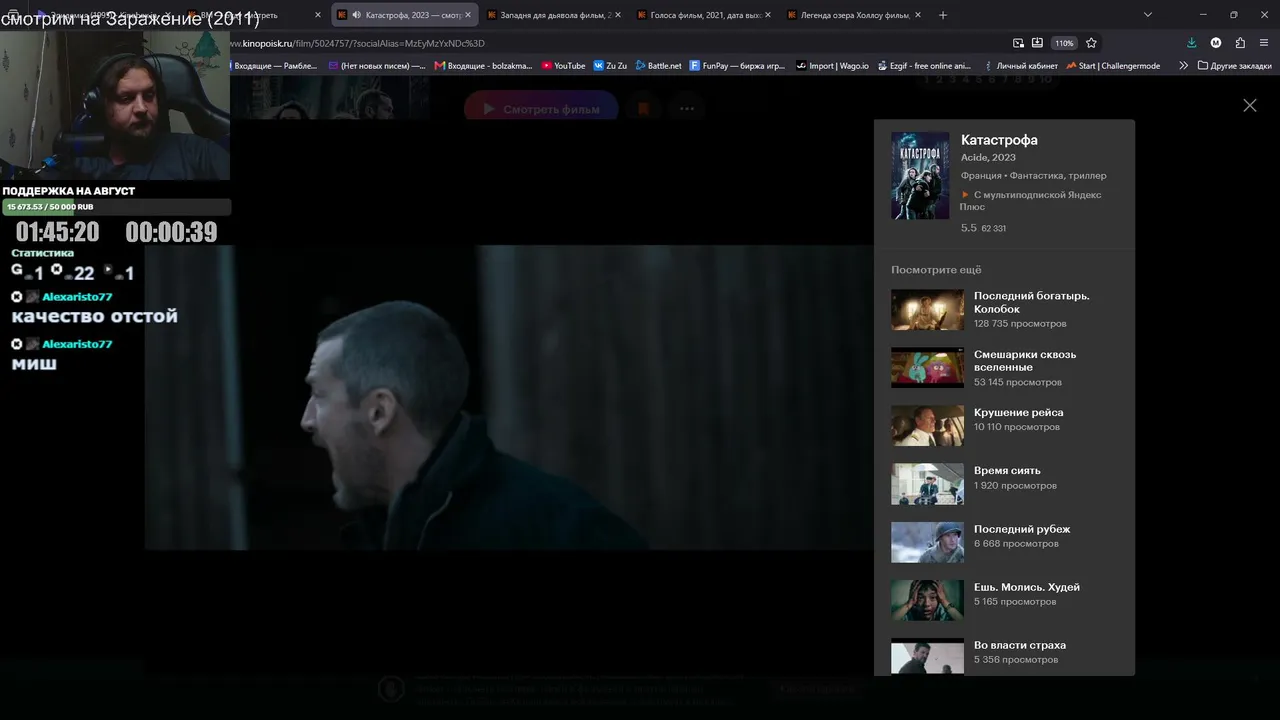Close the Легенда озера Холлоу tab
This screenshot has width=1280, height=720.
click(x=917, y=15)
